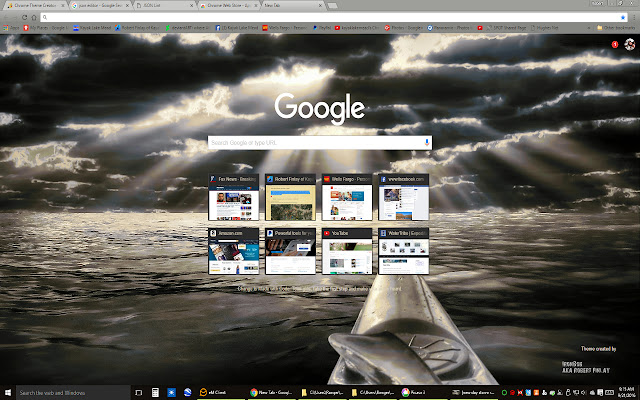
Task: Open the Photos - Google bookmark
Action: (x=403, y=28)
